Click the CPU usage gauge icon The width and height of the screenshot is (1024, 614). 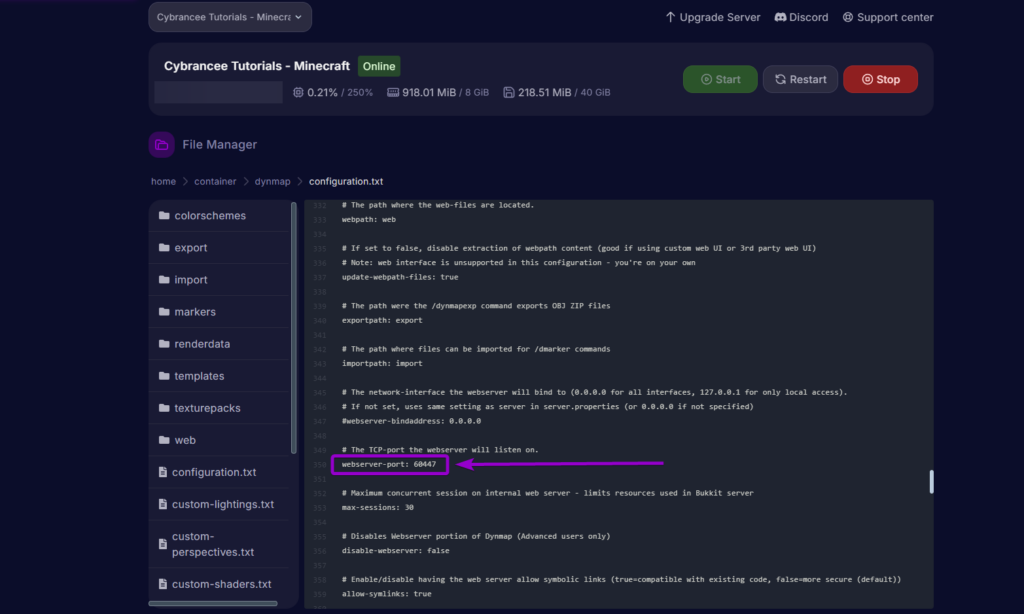297,91
